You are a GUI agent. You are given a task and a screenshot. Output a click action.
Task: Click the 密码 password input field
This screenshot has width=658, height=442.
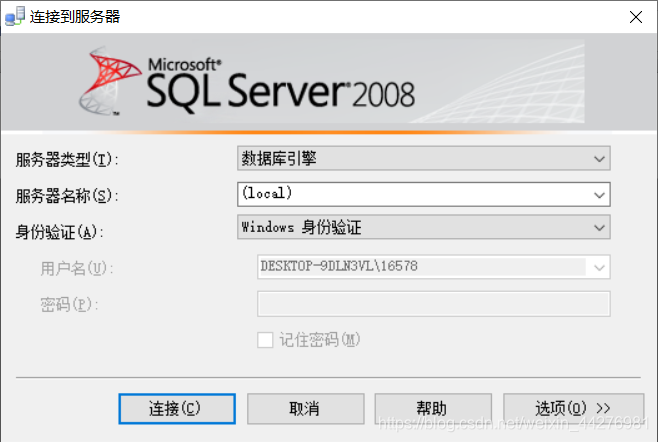pos(433,304)
